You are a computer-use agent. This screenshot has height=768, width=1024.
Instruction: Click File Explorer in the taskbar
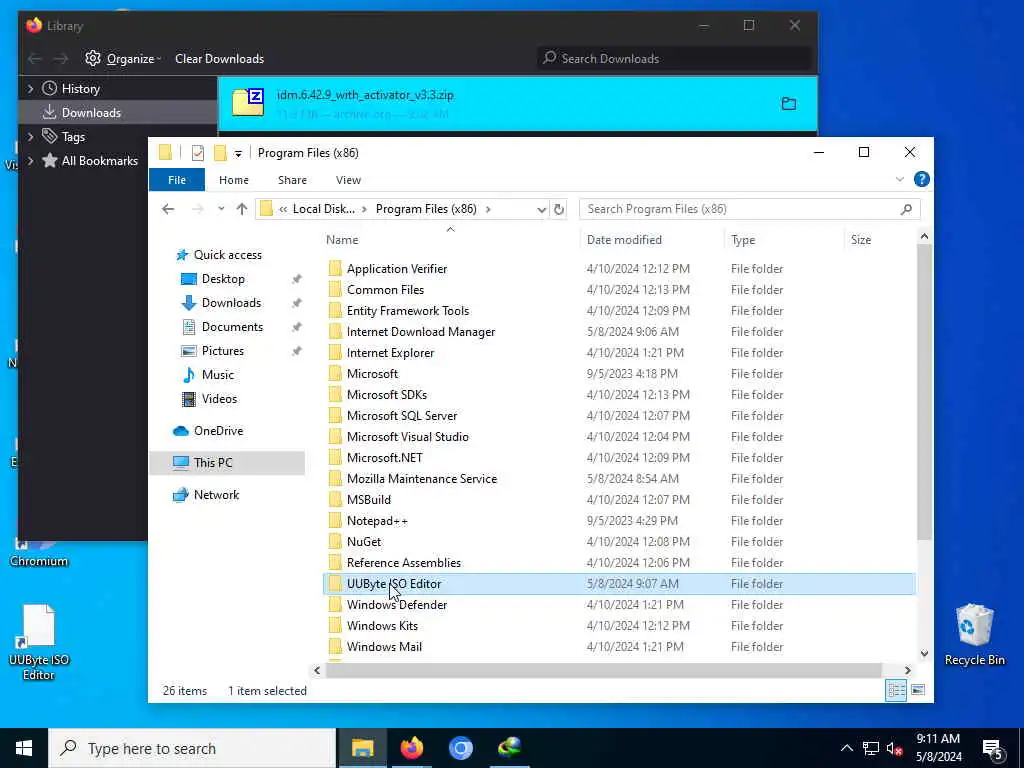(x=362, y=748)
